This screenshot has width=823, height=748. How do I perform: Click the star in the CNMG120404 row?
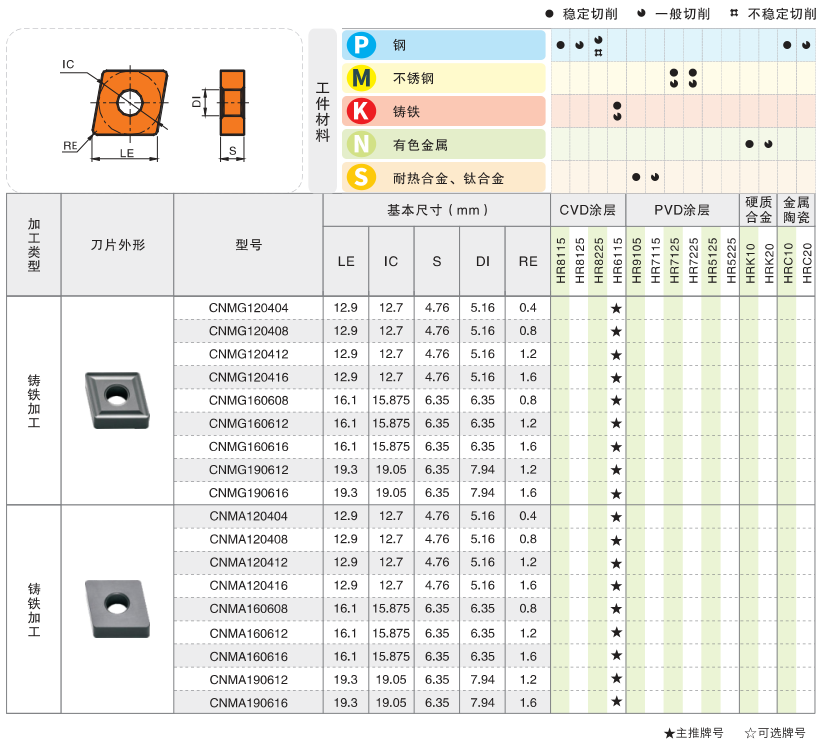[616, 308]
